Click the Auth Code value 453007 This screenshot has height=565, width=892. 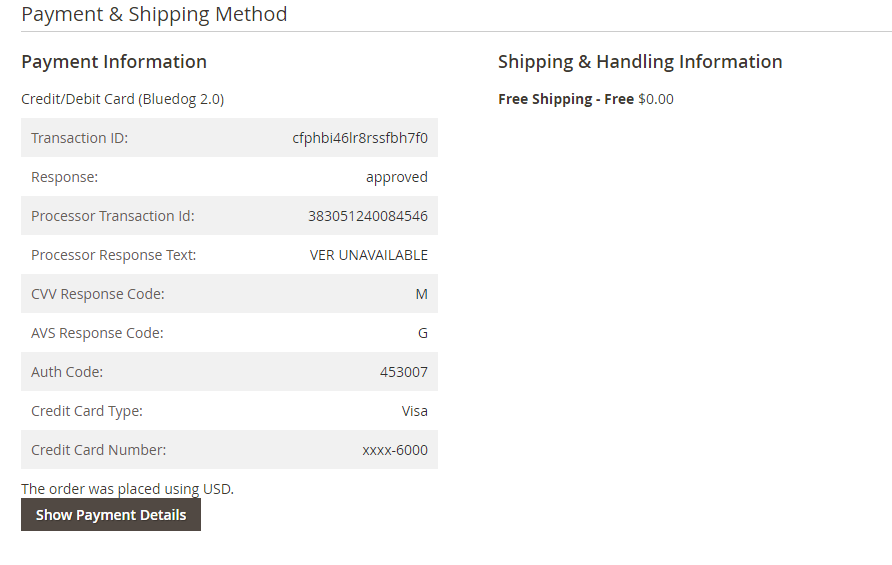[404, 372]
